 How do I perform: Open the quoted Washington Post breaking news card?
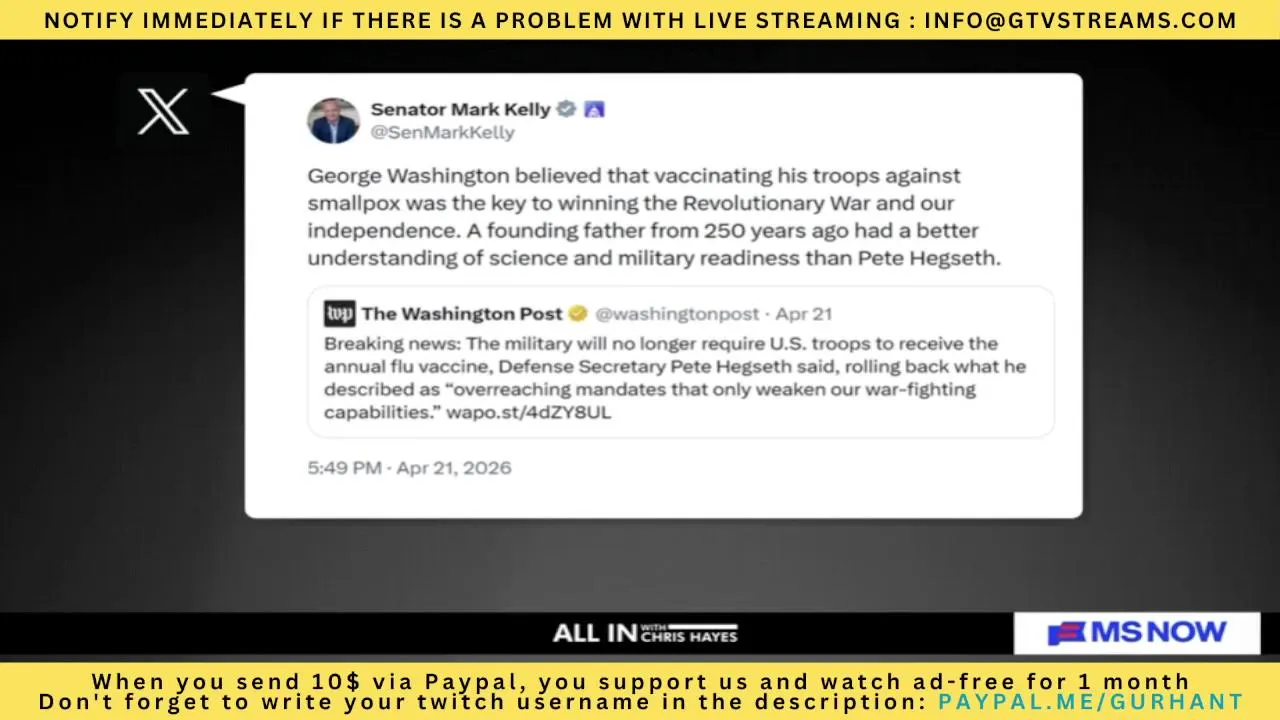(x=681, y=362)
